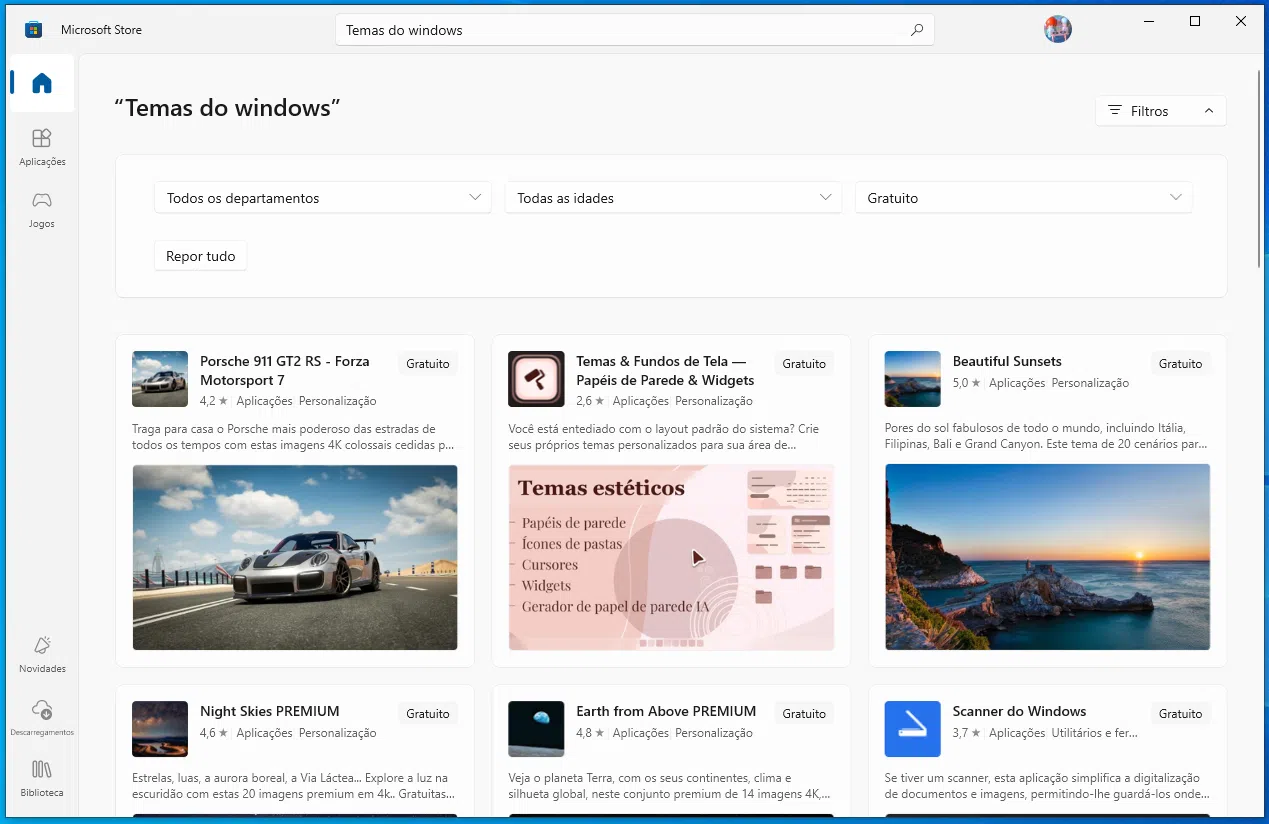Open Aplicações section in sidebar
Viewport: 1269px width, 824px height.
coord(42,146)
